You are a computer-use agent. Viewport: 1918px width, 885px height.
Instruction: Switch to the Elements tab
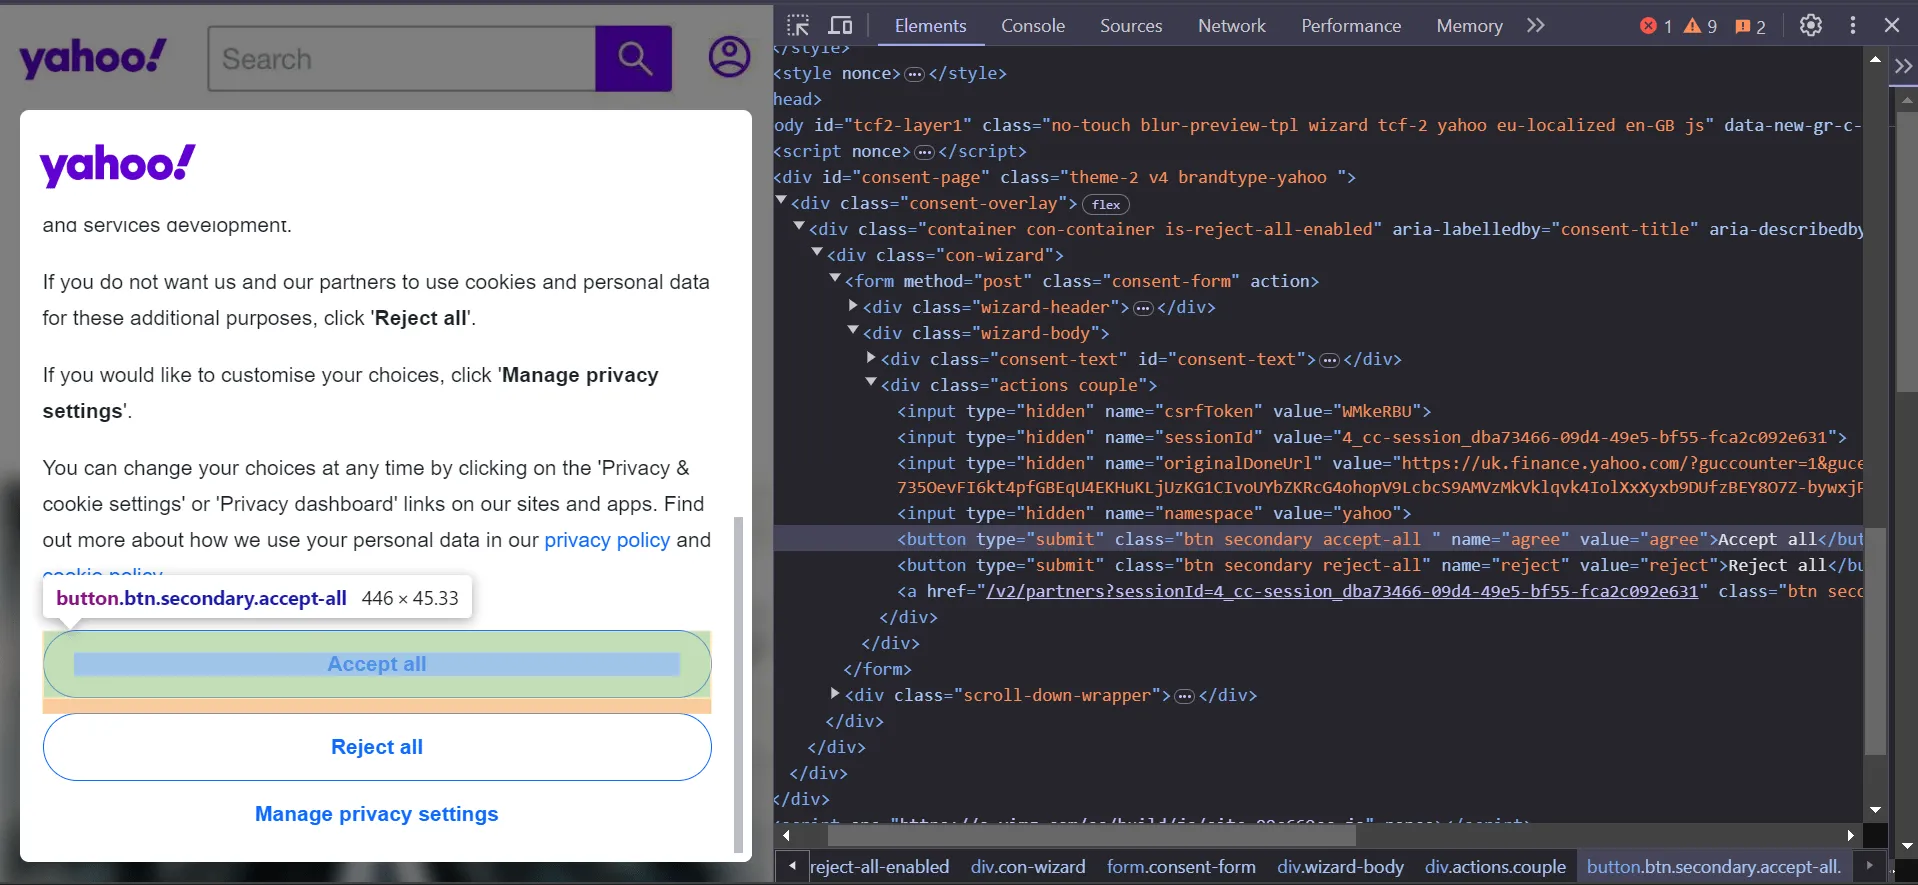pos(930,26)
